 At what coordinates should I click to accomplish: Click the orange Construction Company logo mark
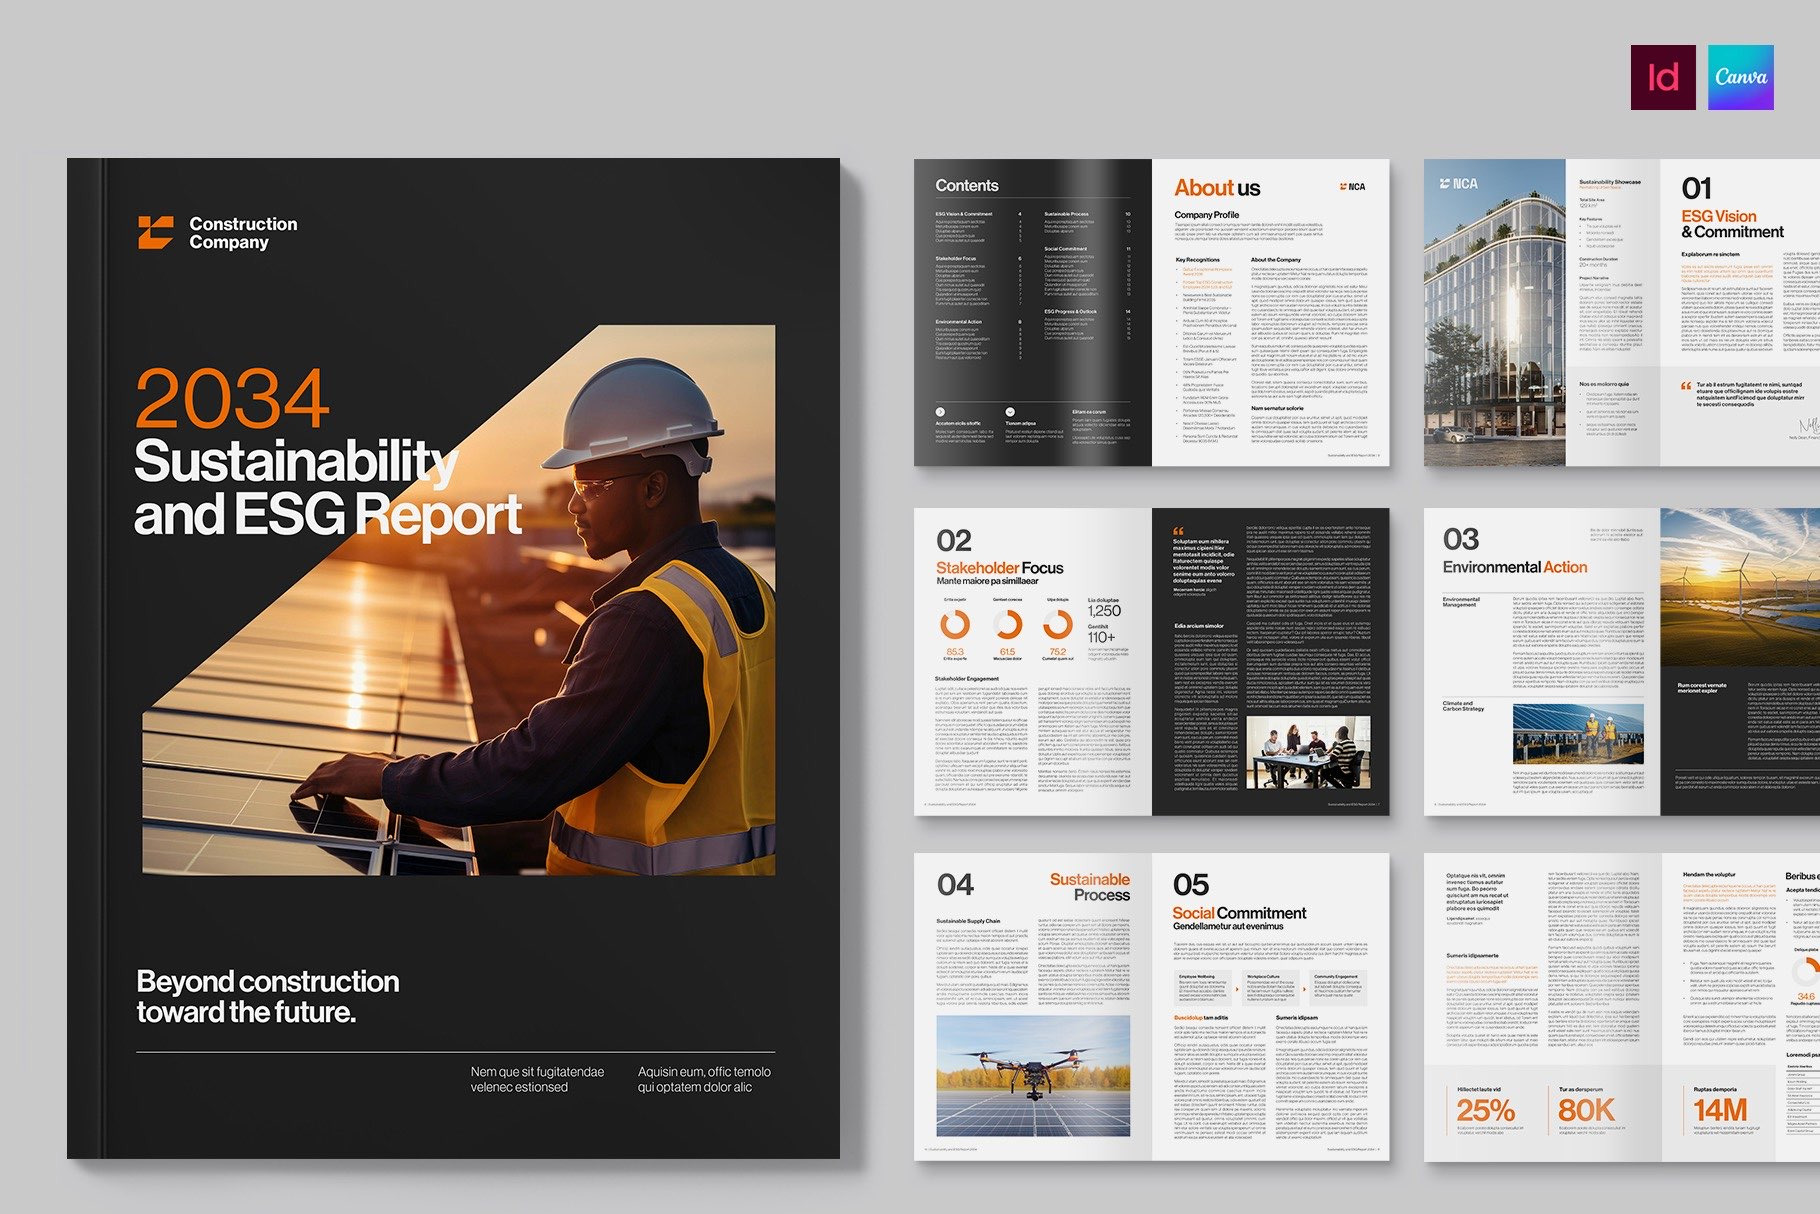pyautogui.click(x=156, y=232)
